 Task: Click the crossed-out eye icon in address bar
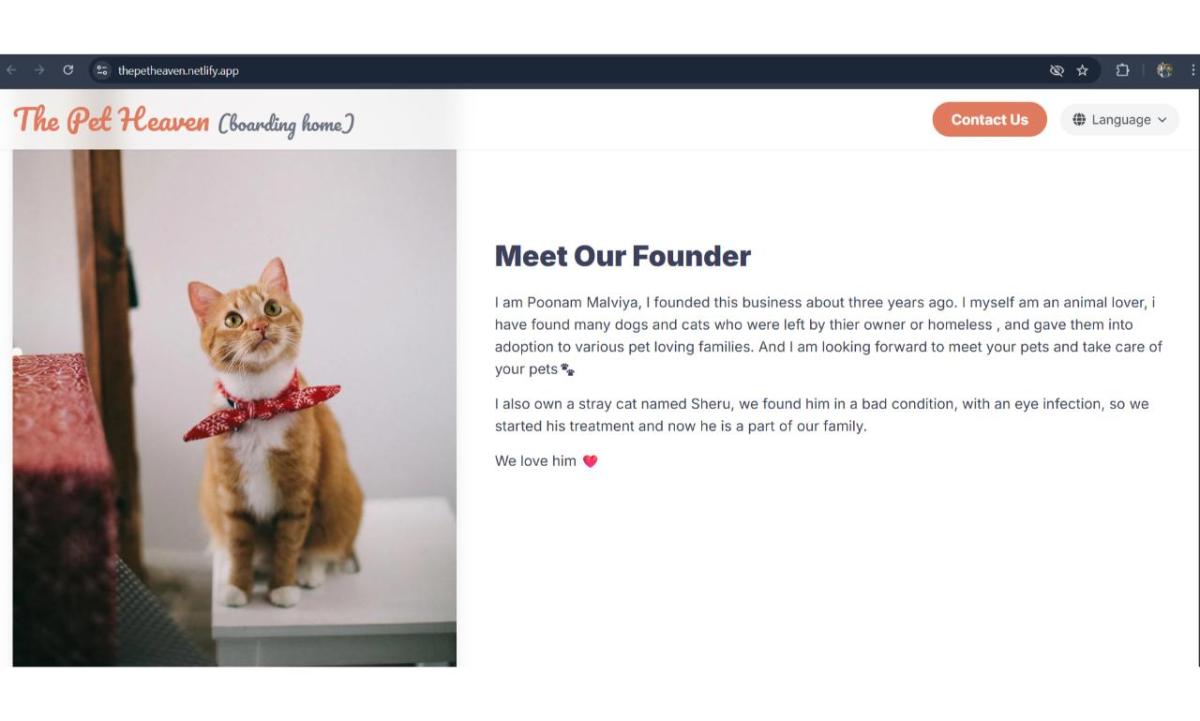[x=1056, y=70]
